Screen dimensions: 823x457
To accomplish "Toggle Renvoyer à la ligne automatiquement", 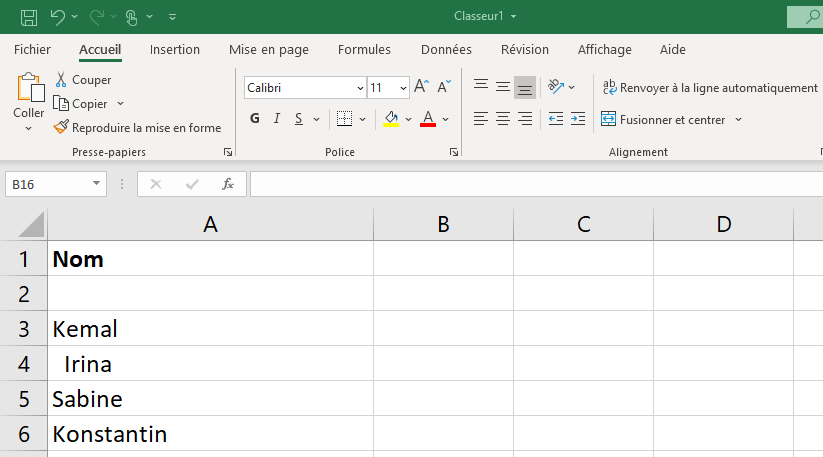I will (710, 88).
